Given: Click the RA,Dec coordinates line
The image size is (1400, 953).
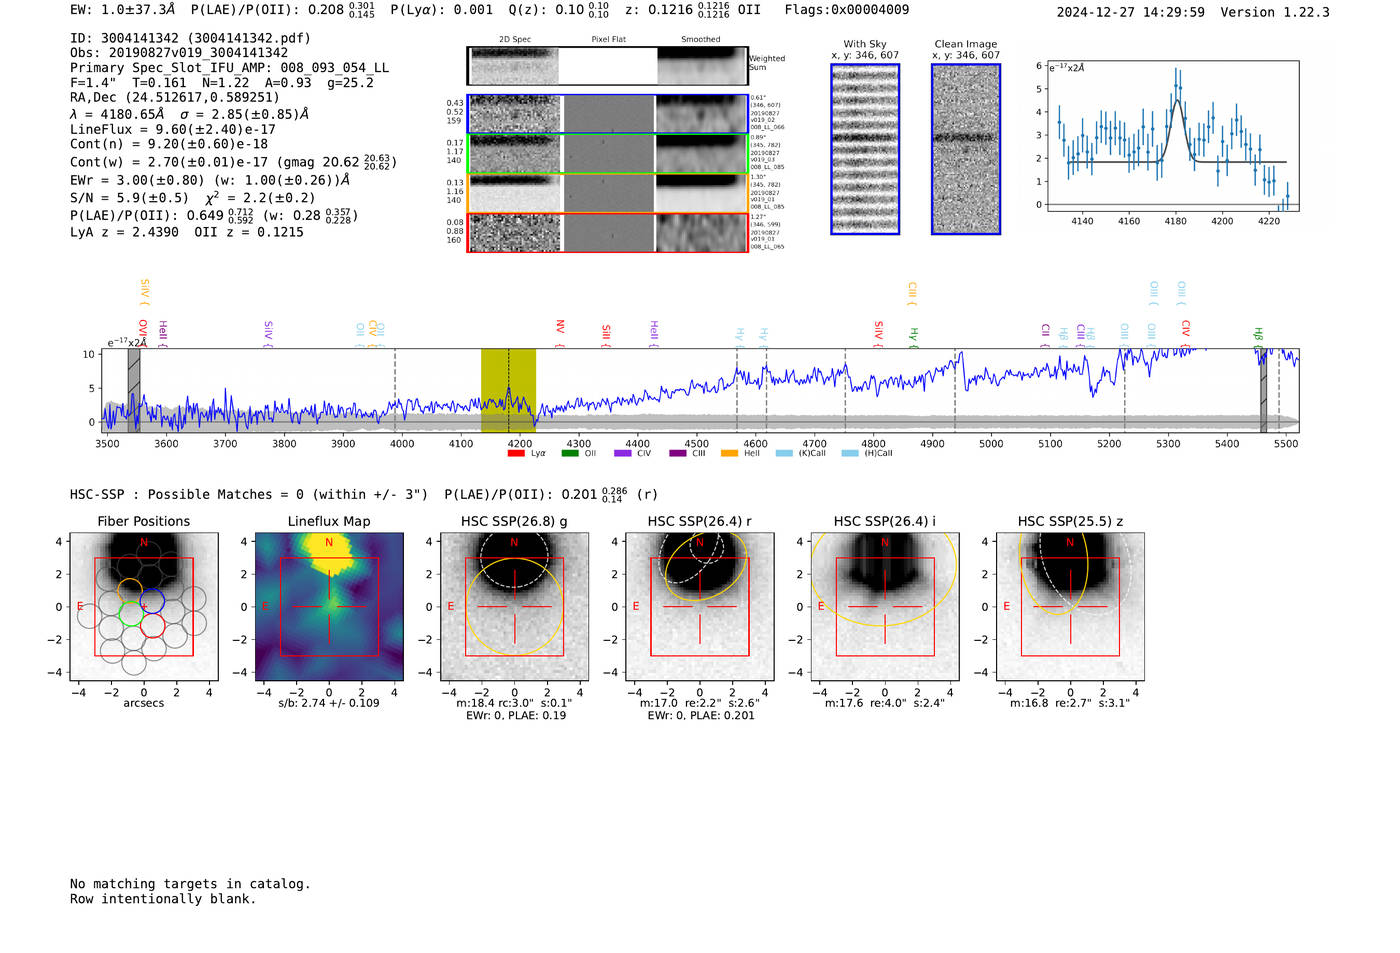Looking at the screenshot, I should [175, 97].
